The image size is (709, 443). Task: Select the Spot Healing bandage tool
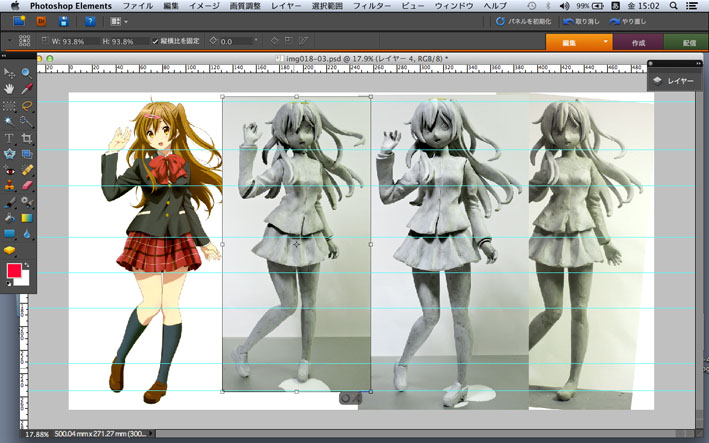click(x=27, y=170)
